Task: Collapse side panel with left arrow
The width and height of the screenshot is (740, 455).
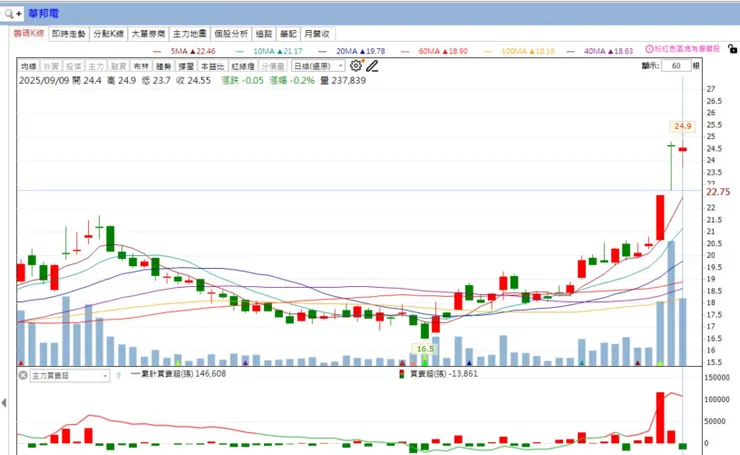Action: pos(4,403)
